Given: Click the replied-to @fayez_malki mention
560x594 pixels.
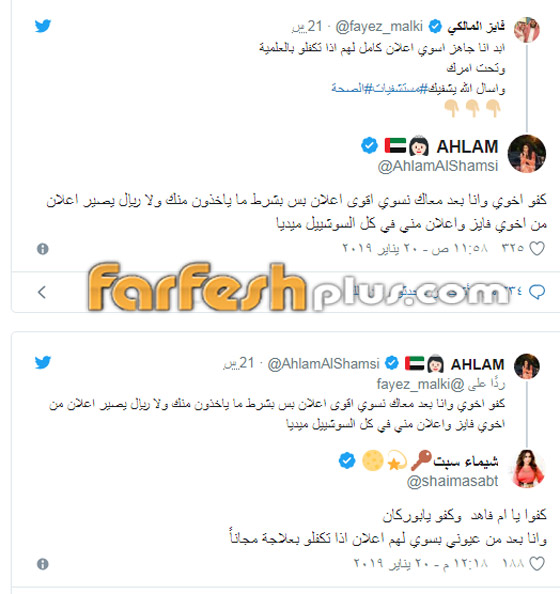Looking at the screenshot, I should click(420, 384).
